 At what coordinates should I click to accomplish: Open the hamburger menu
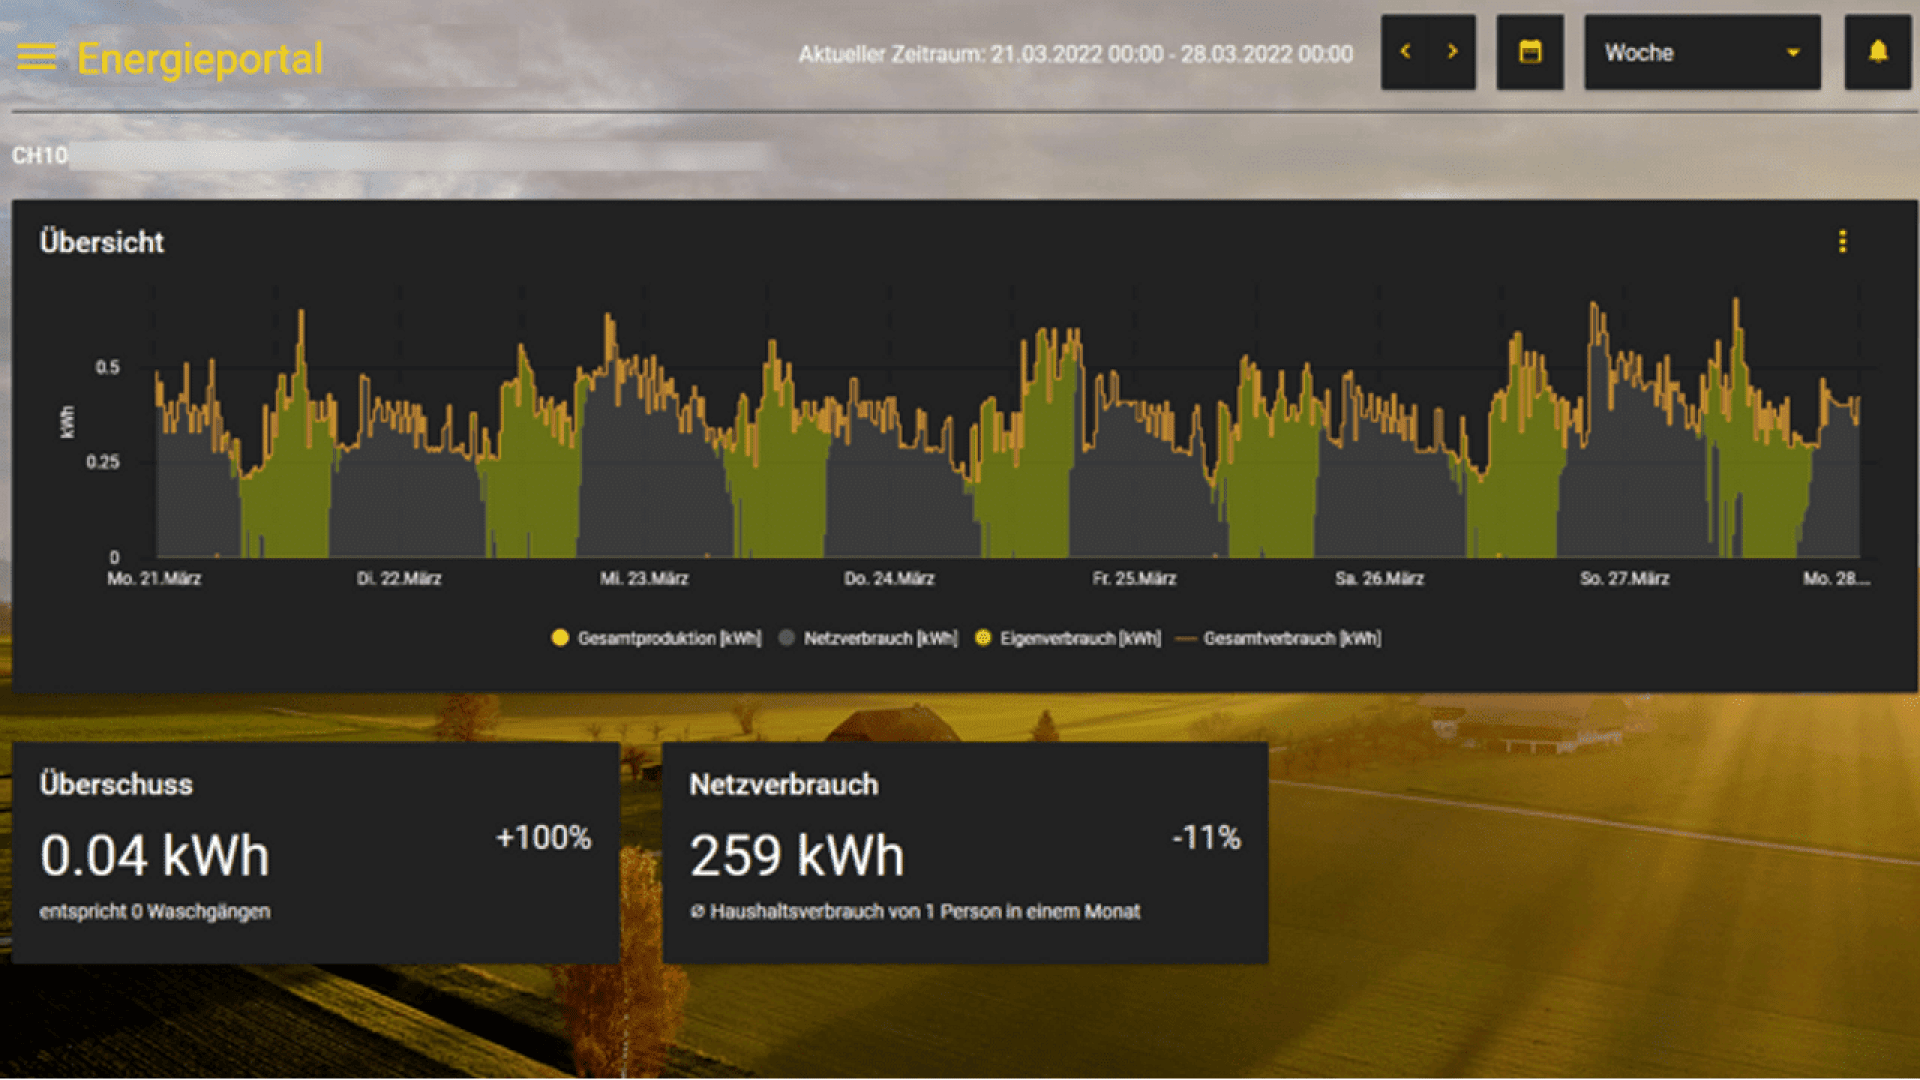[37, 57]
